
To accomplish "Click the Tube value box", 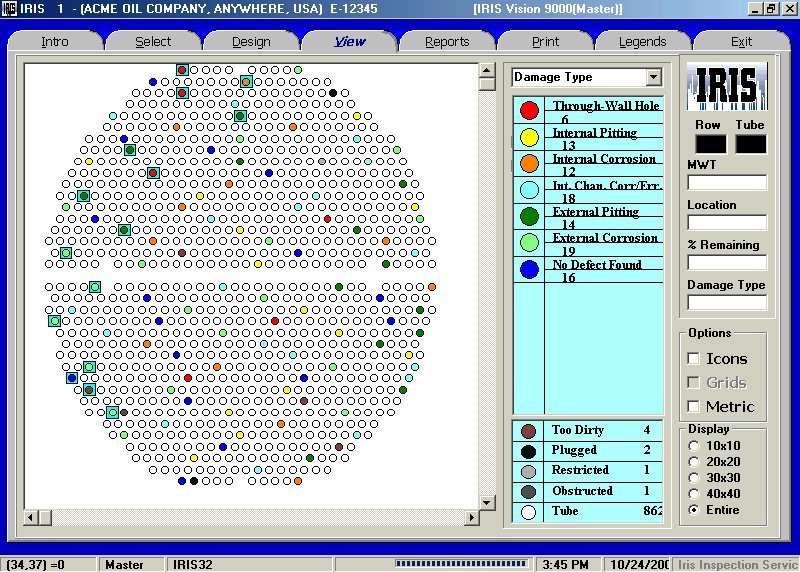I will pos(751,144).
